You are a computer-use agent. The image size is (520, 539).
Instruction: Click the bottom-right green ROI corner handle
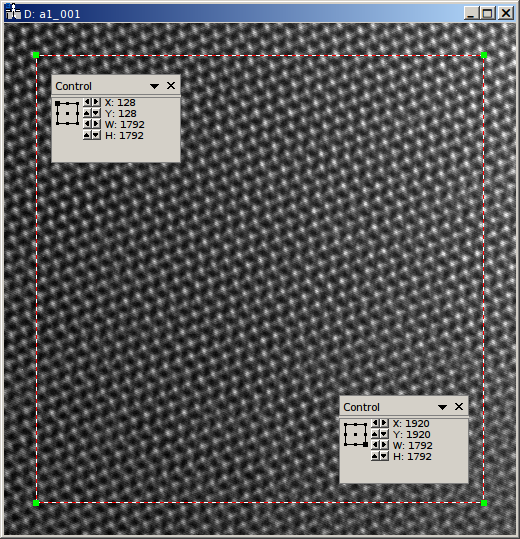pos(484,503)
